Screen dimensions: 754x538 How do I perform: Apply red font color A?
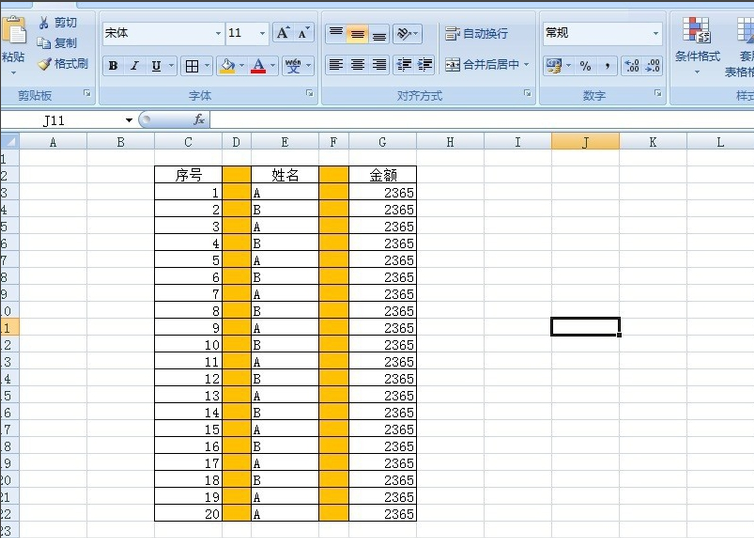coord(258,66)
